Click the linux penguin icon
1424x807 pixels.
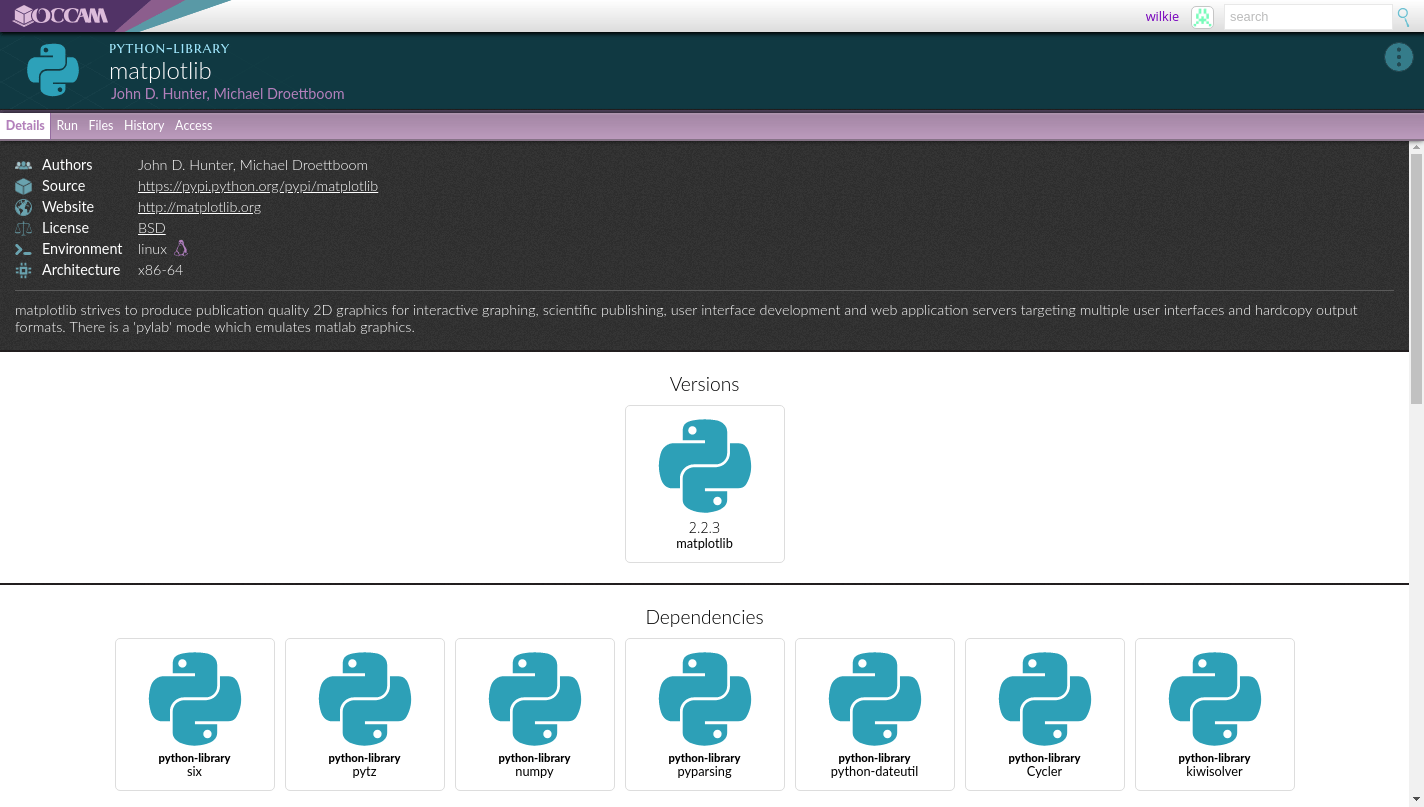181,248
